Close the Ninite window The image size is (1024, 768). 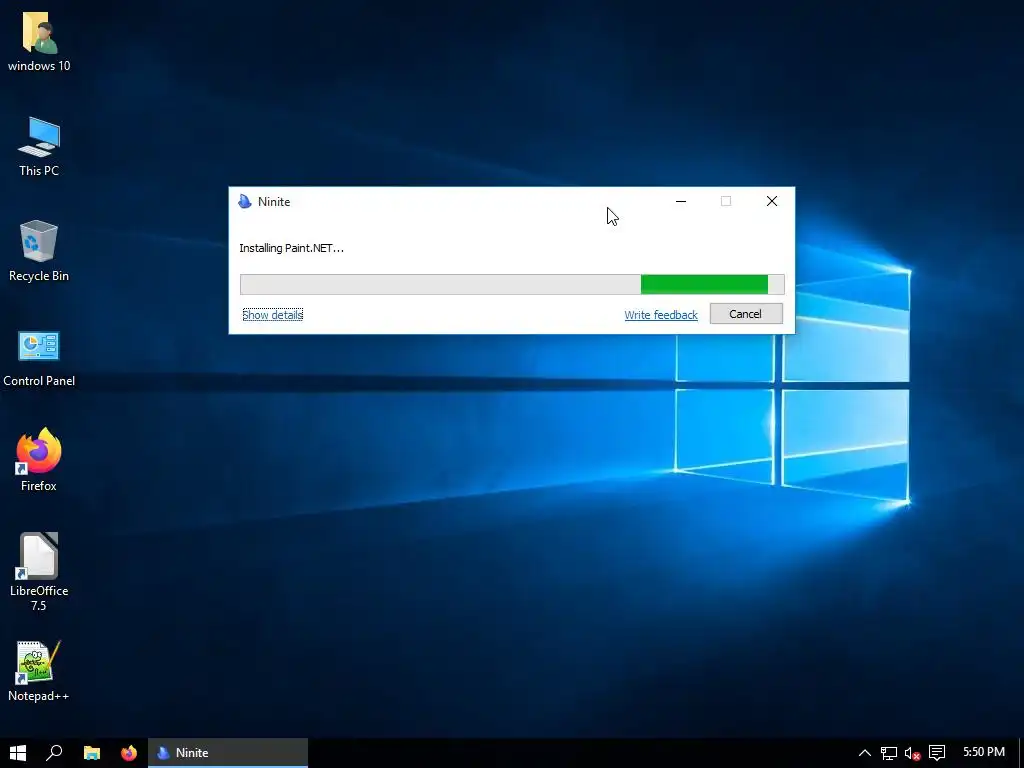(x=772, y=201)
